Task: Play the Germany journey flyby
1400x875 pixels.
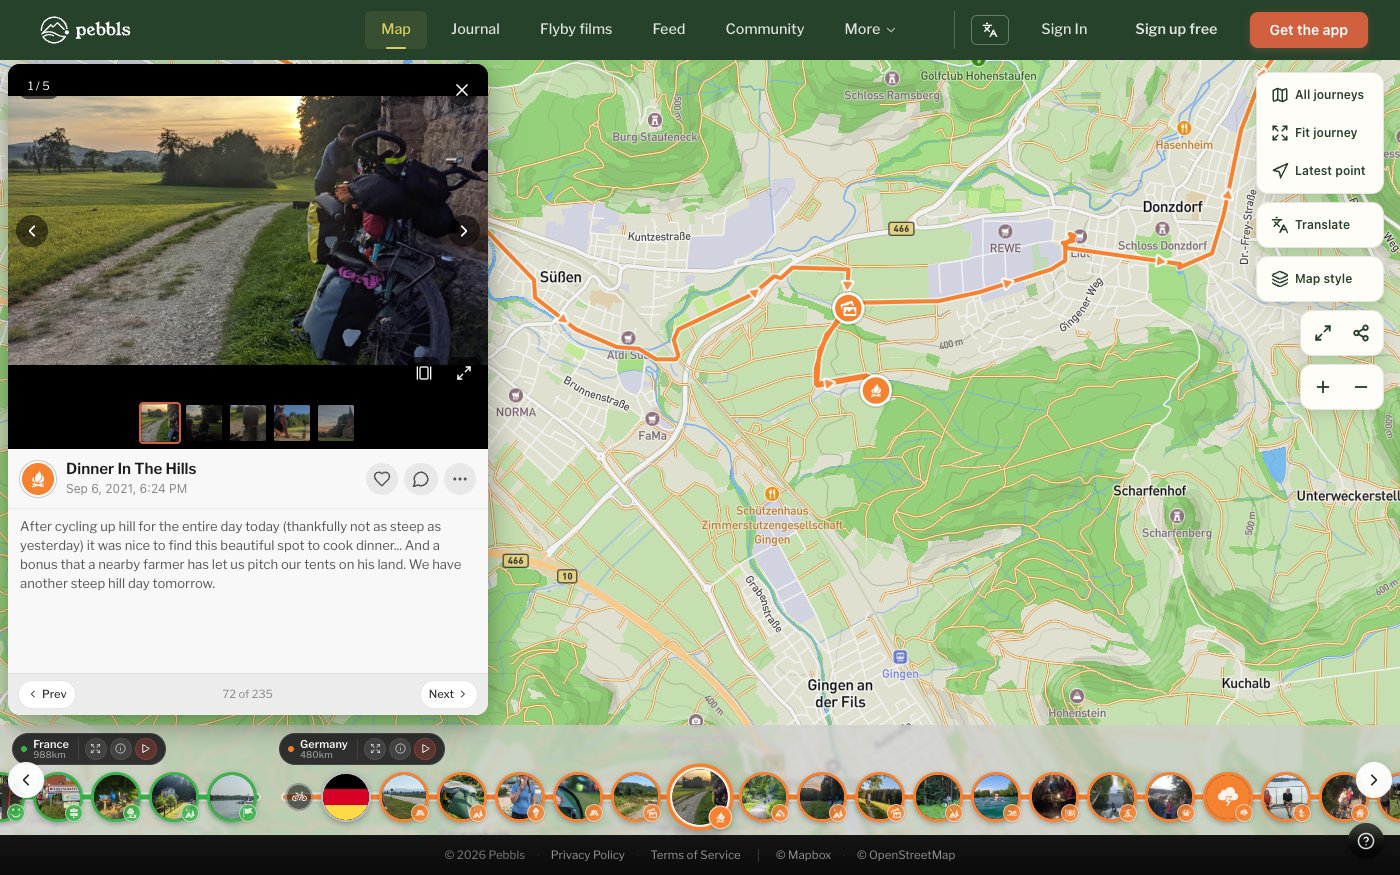Action: 425,748
